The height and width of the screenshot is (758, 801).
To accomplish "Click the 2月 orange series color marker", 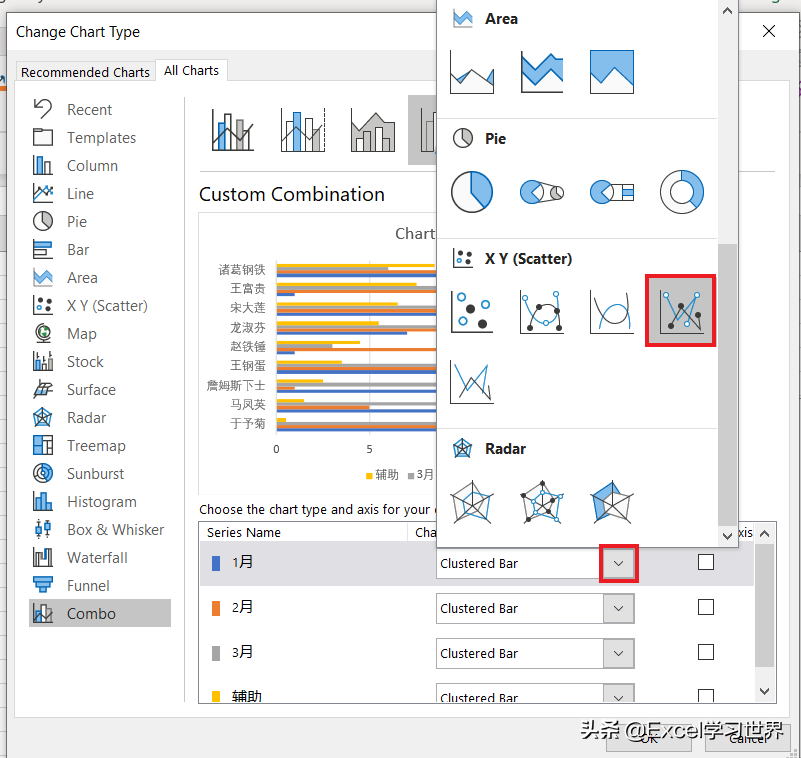I will (x=216, y=608).
